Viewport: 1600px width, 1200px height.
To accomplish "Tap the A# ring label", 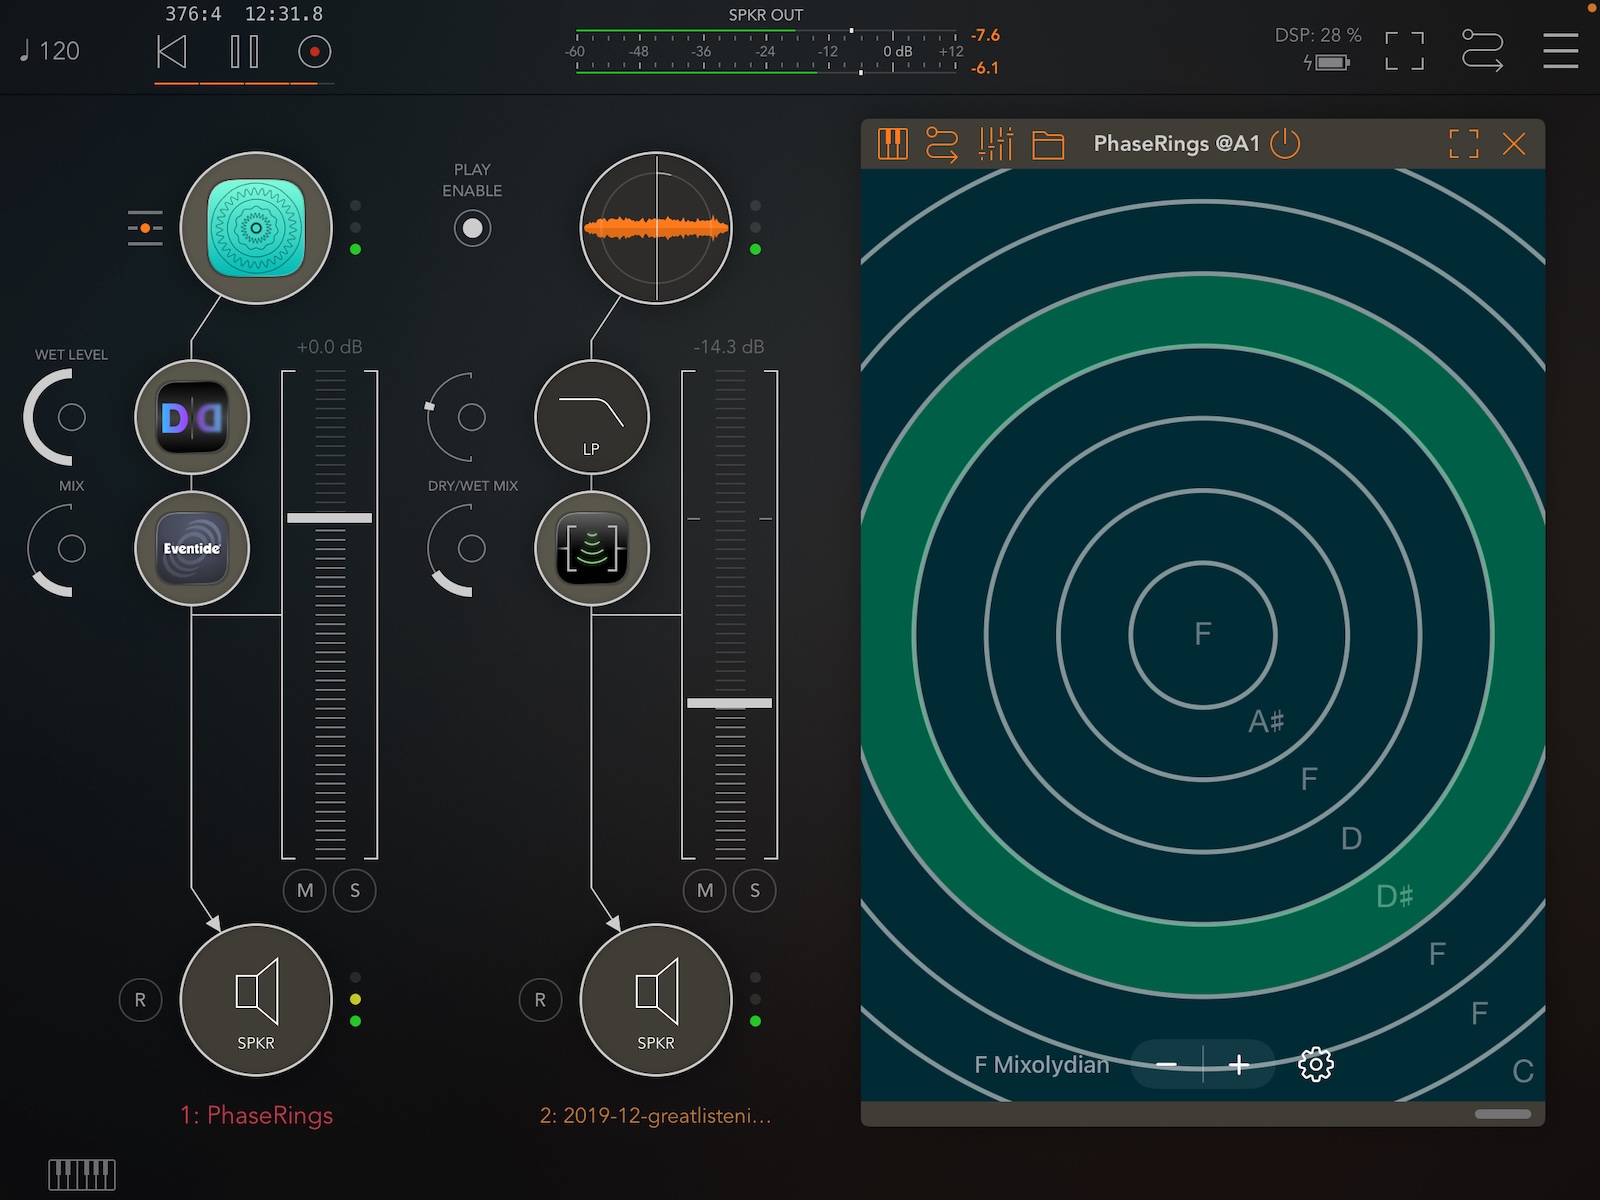I will tap(1266, 720).
